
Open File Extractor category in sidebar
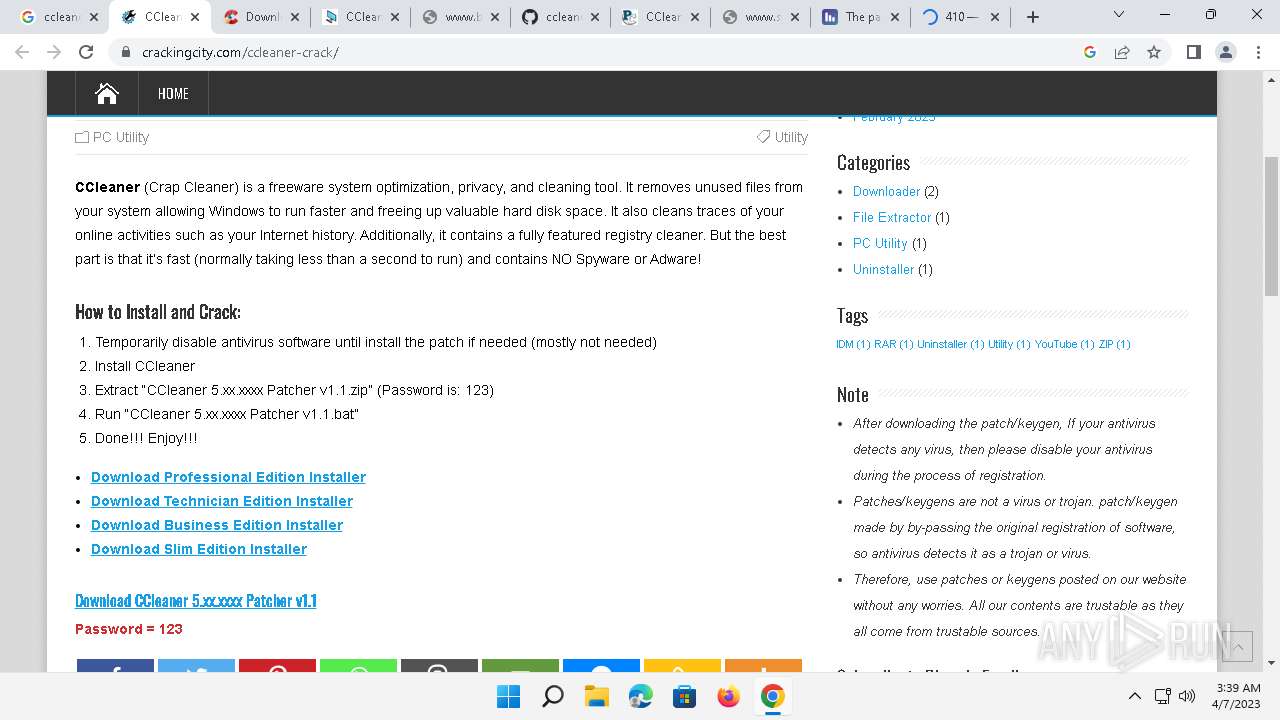[x=892, y=217]
